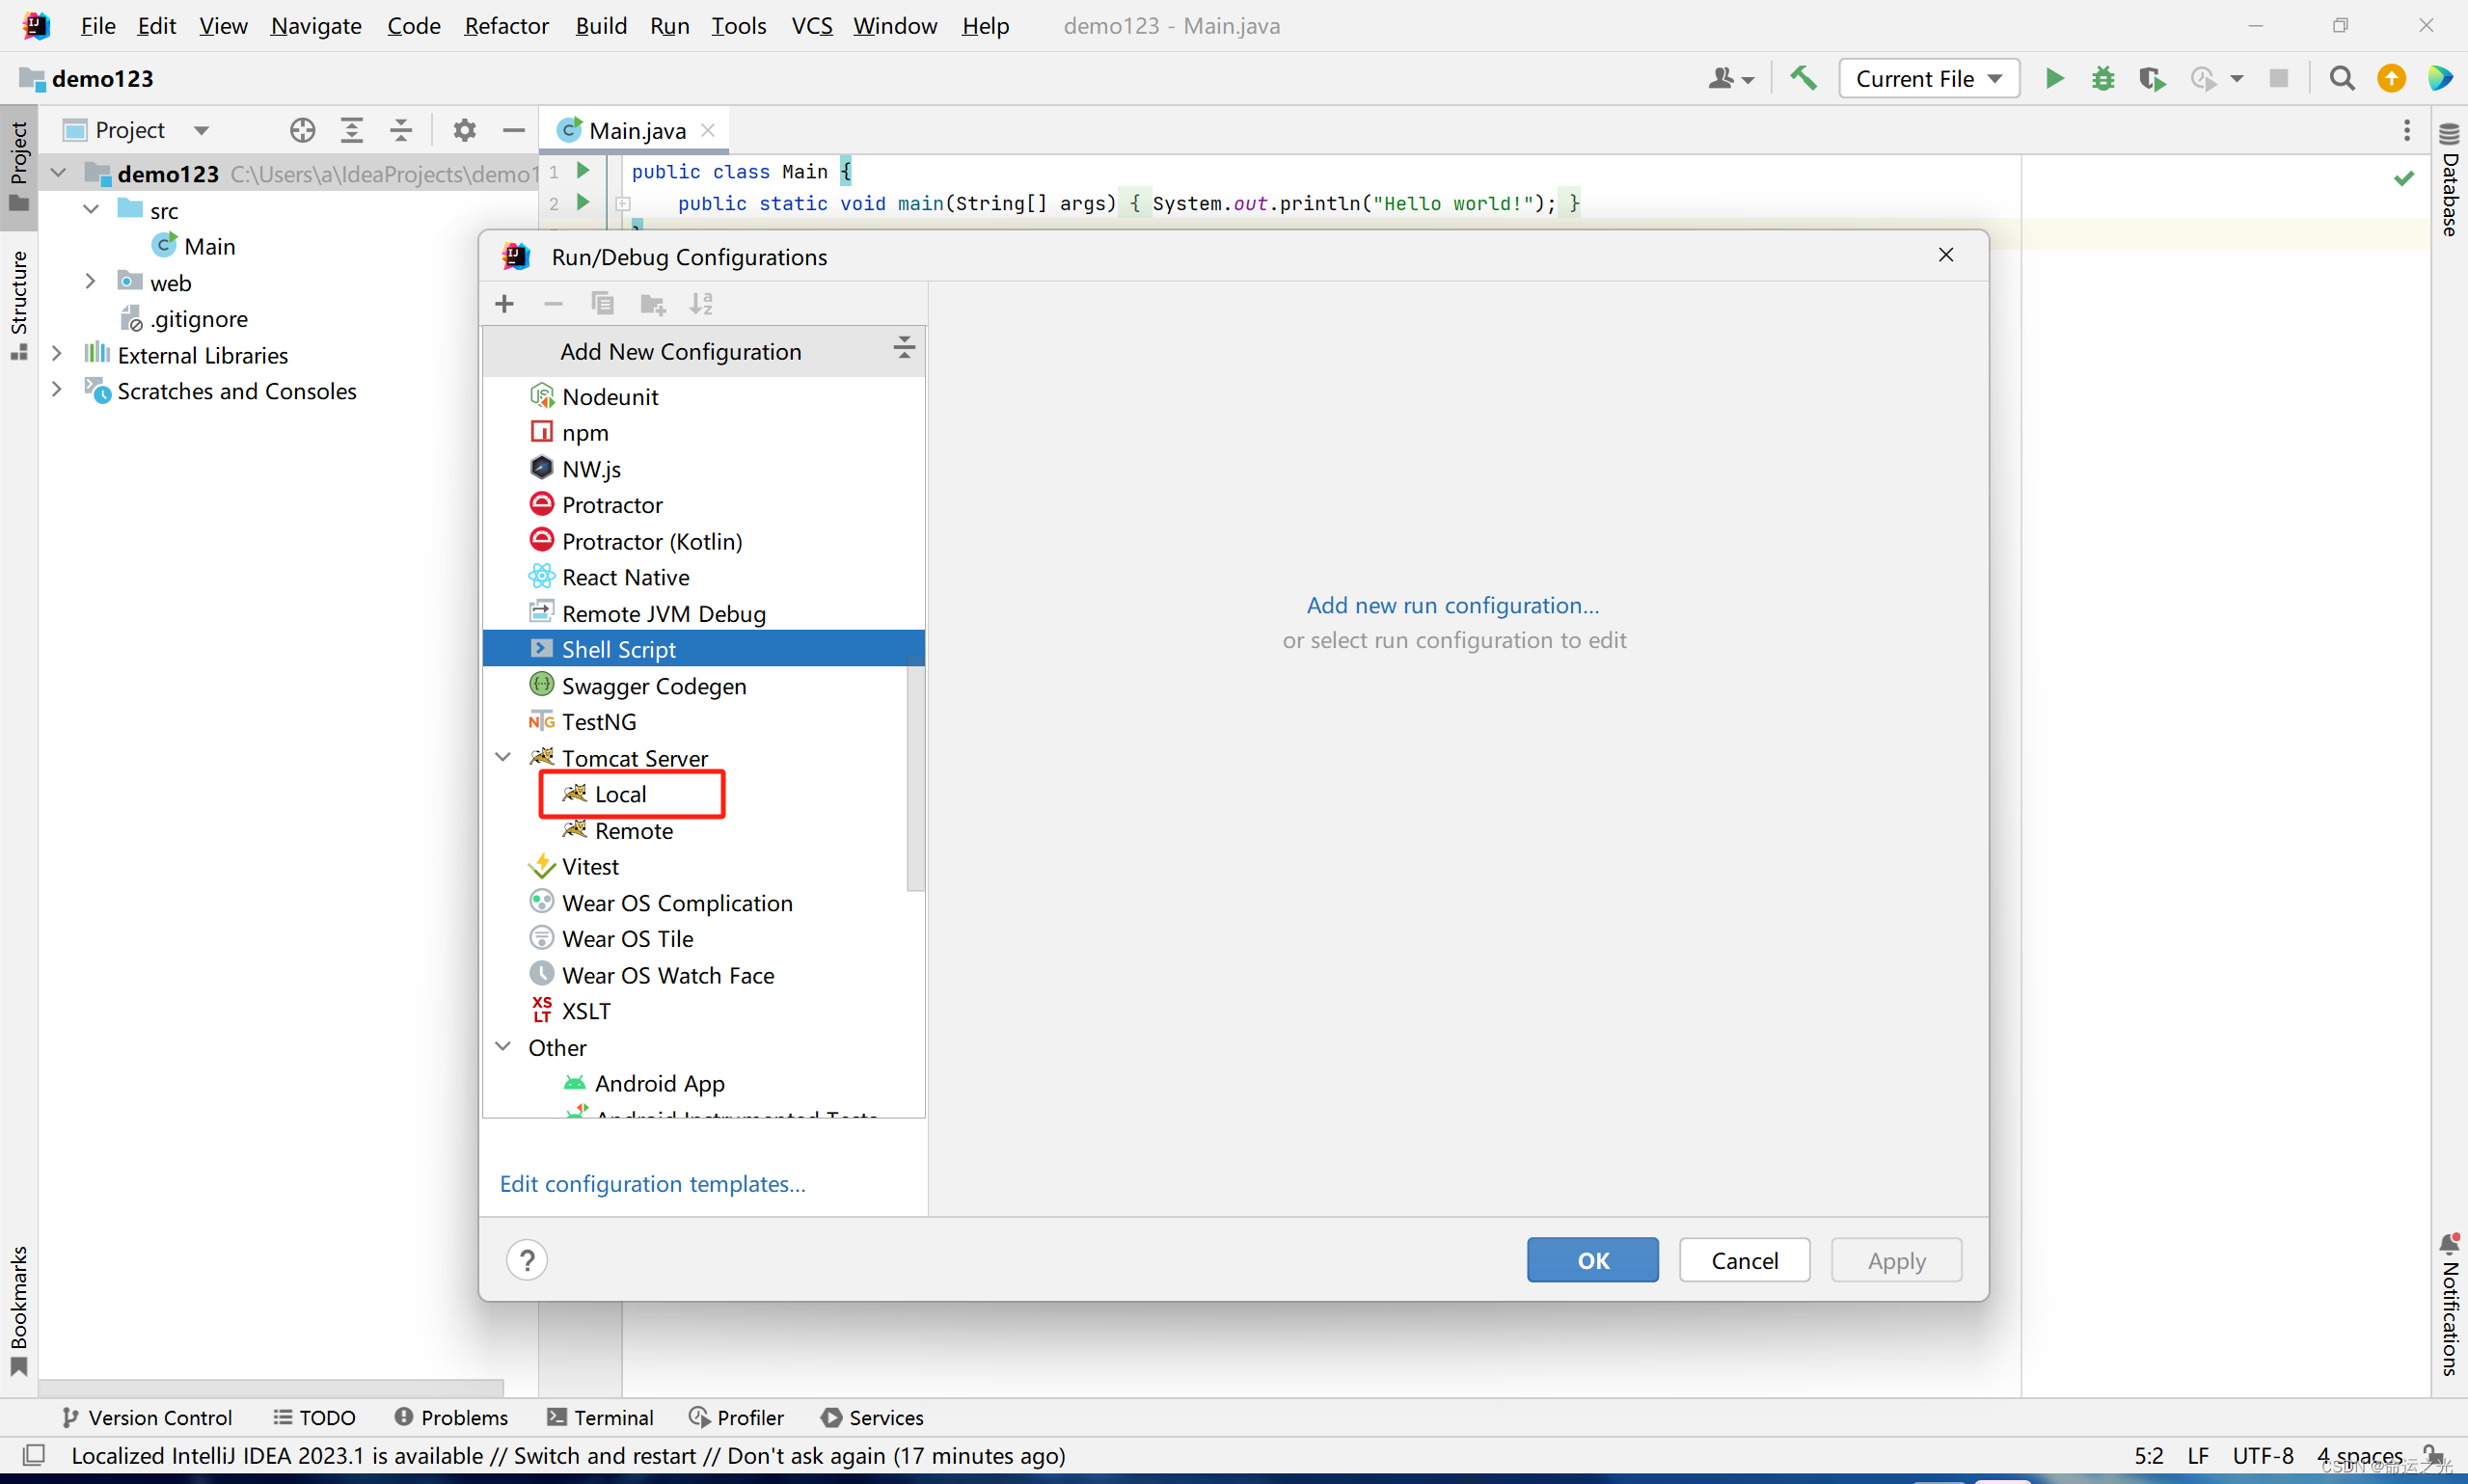Viewport: 2468px width, 1484px height.
Task: Click the Edit configuration templates link
Action: pyautogui.click(x=652, y=1182)
